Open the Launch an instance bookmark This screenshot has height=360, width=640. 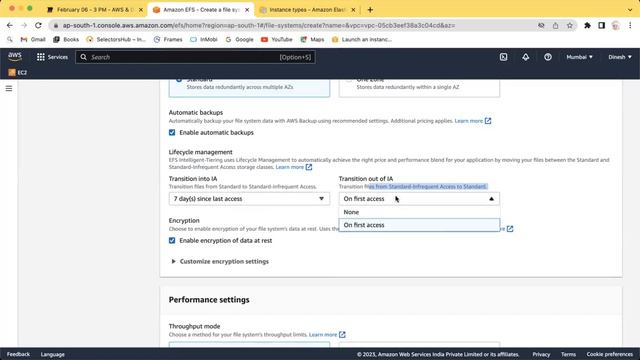click(x=362, y=39)
